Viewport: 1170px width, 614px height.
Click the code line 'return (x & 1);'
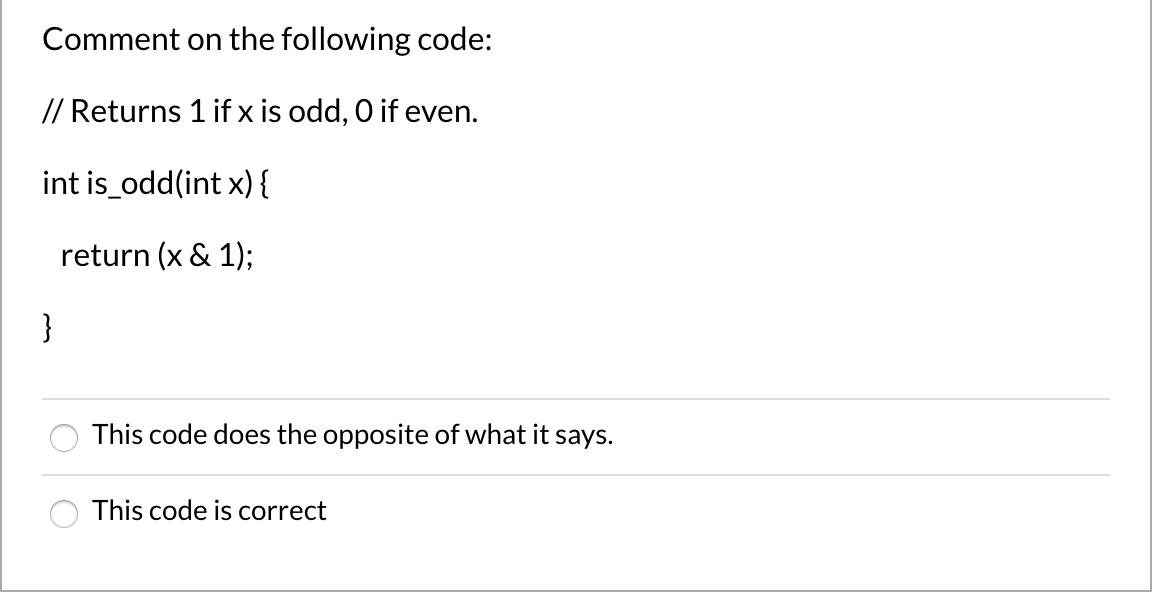click(x=159, y=256)
